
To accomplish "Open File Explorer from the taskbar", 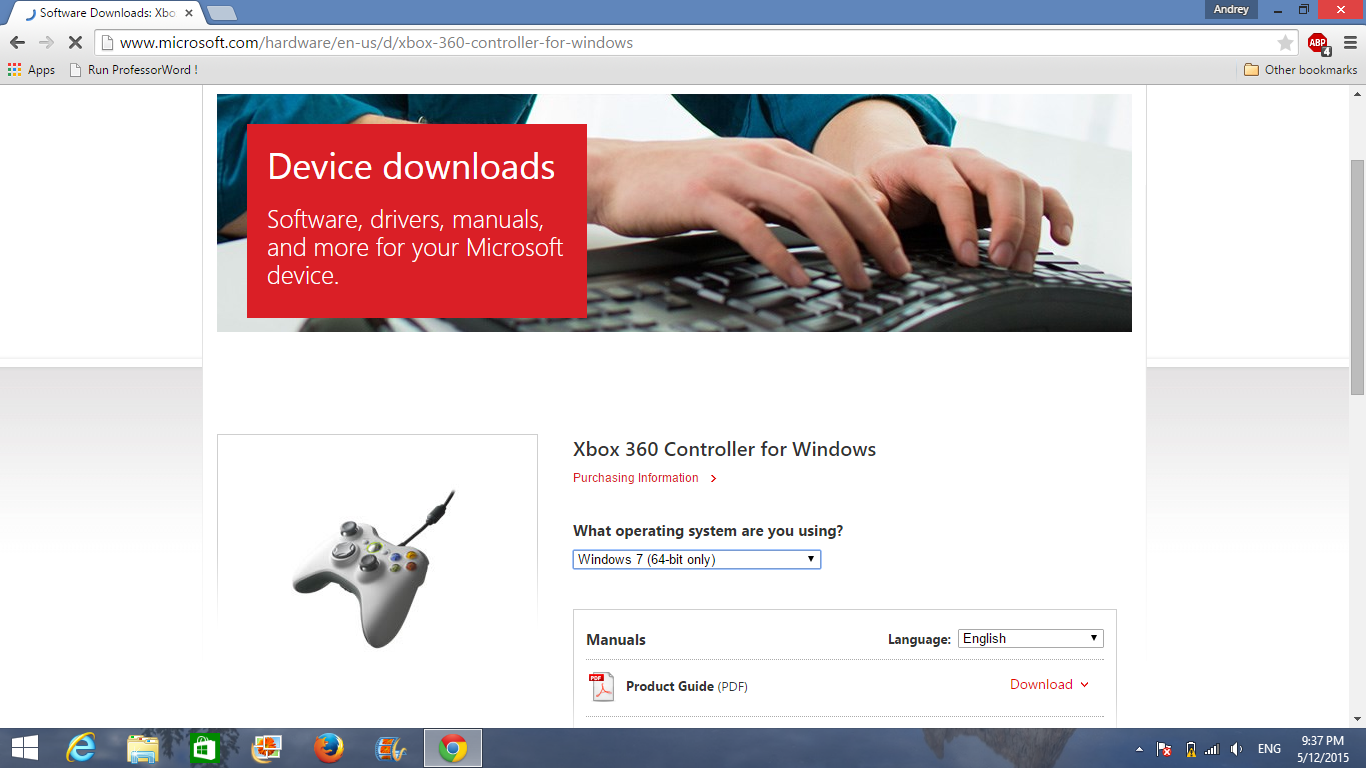I will click(x=143, y=748).
